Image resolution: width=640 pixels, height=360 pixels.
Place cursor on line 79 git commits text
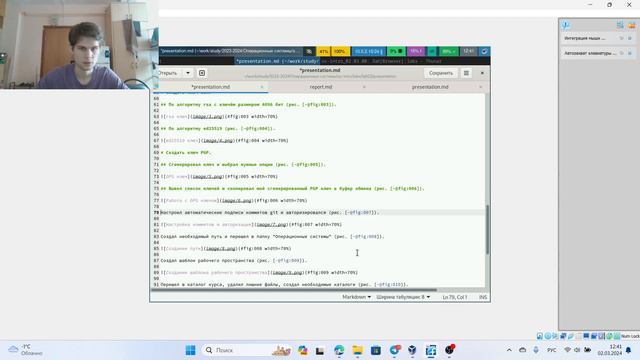pos(269,212)
